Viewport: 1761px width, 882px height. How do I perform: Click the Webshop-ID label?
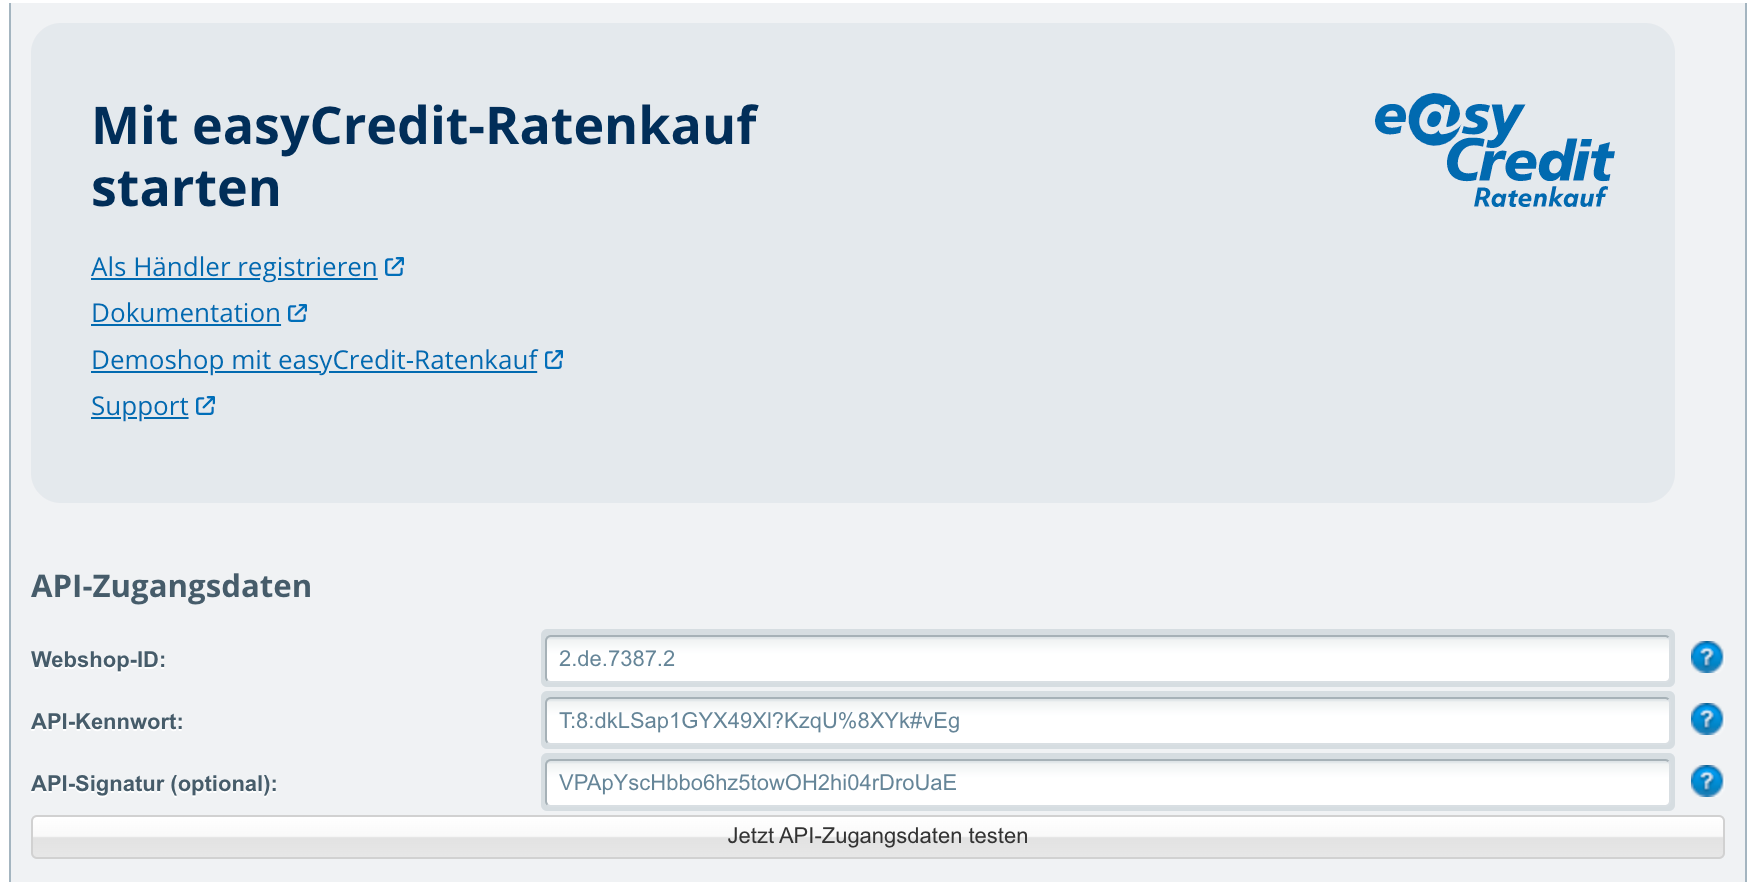98,660
